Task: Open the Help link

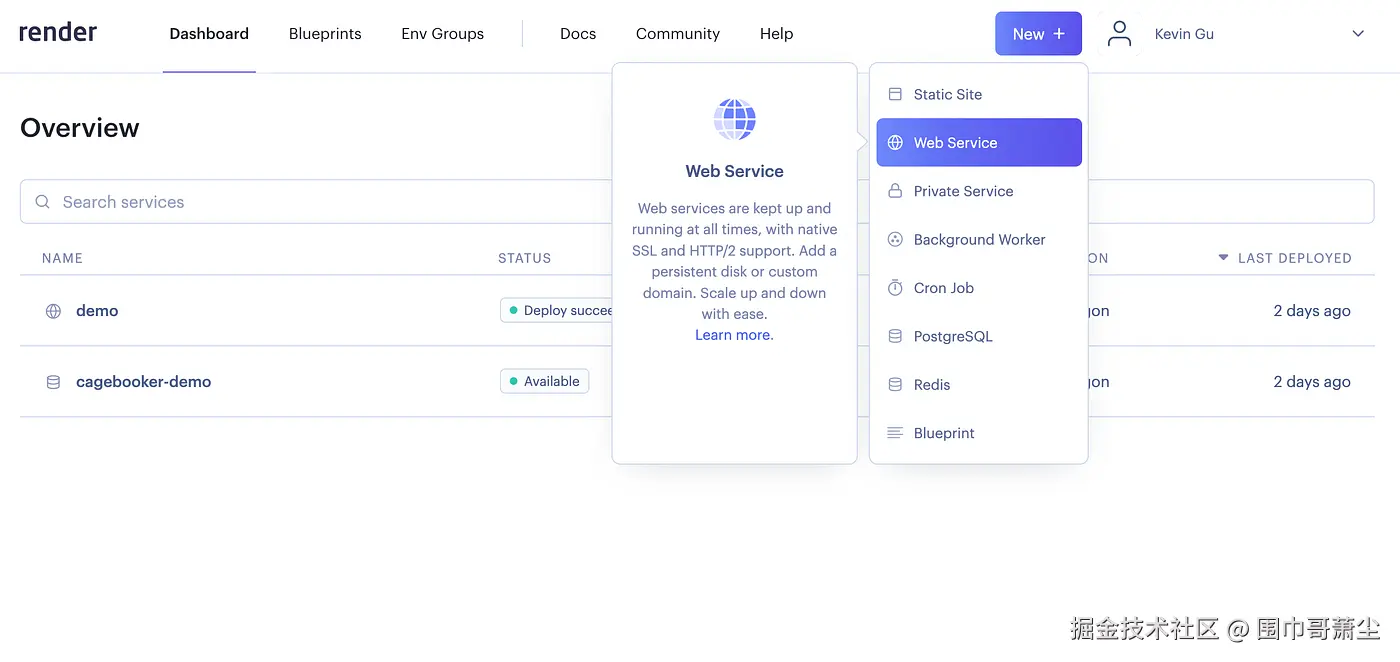Action: tap(776, 34)
